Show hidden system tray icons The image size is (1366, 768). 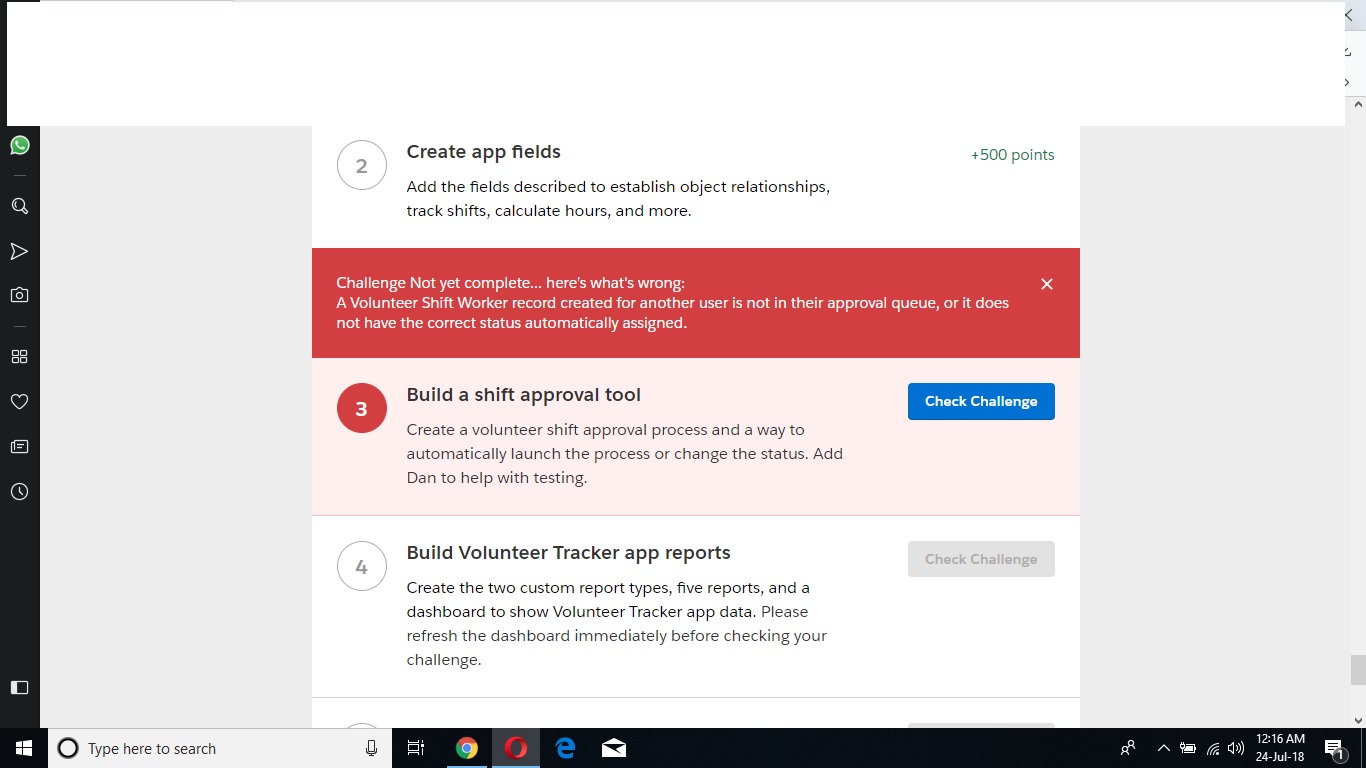[1163, 748]
